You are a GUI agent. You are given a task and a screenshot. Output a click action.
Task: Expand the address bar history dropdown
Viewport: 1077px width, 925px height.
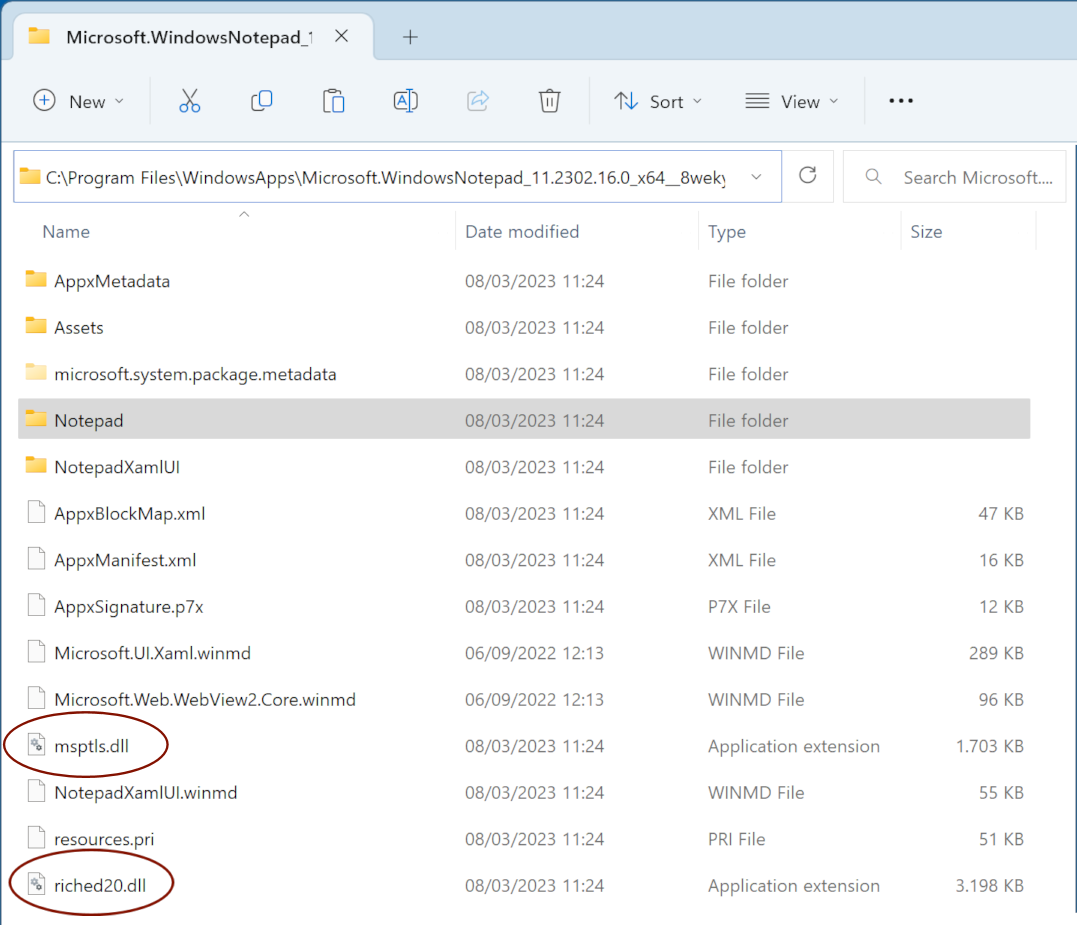click(756, 177)
